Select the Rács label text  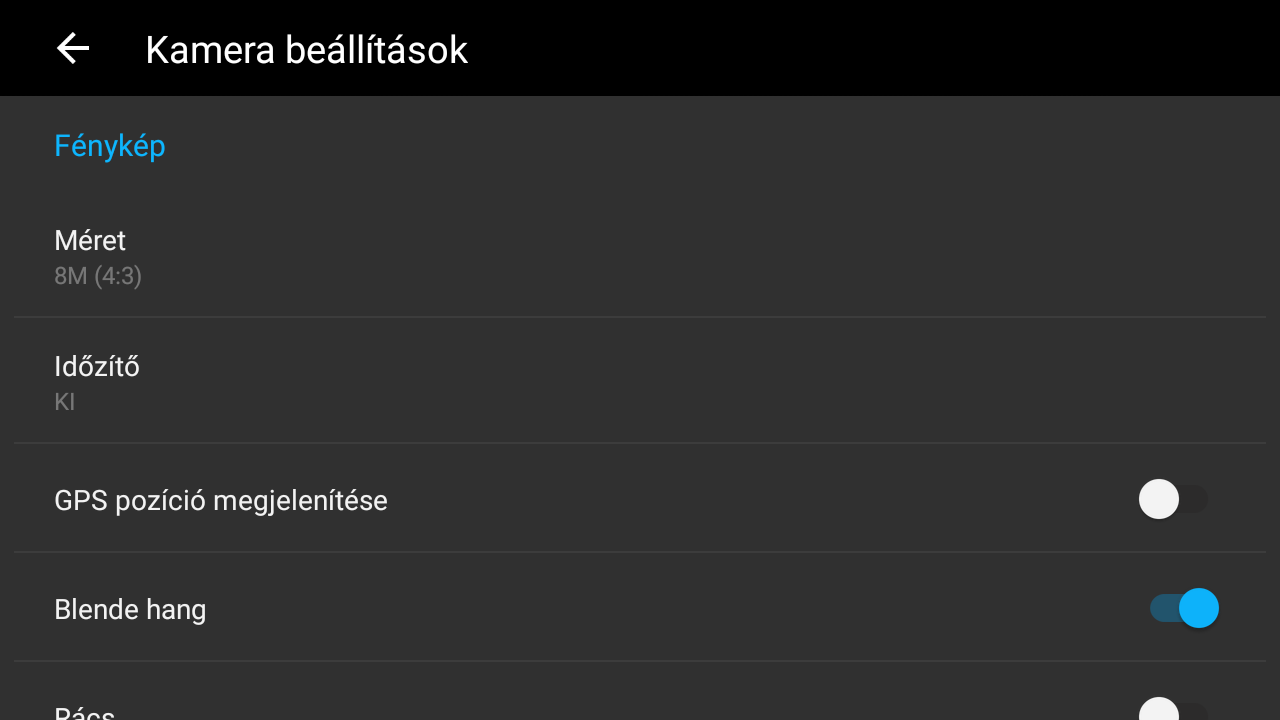point(85,714)
